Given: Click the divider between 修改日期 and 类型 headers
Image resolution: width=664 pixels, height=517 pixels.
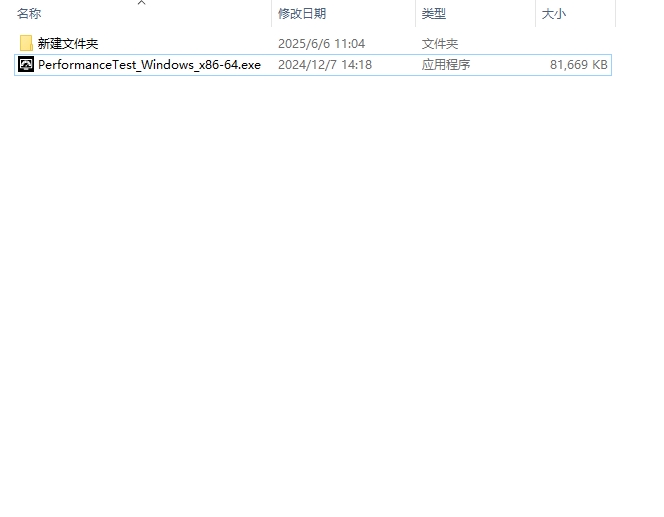Looking at the screenshot, I should (415, 14).
